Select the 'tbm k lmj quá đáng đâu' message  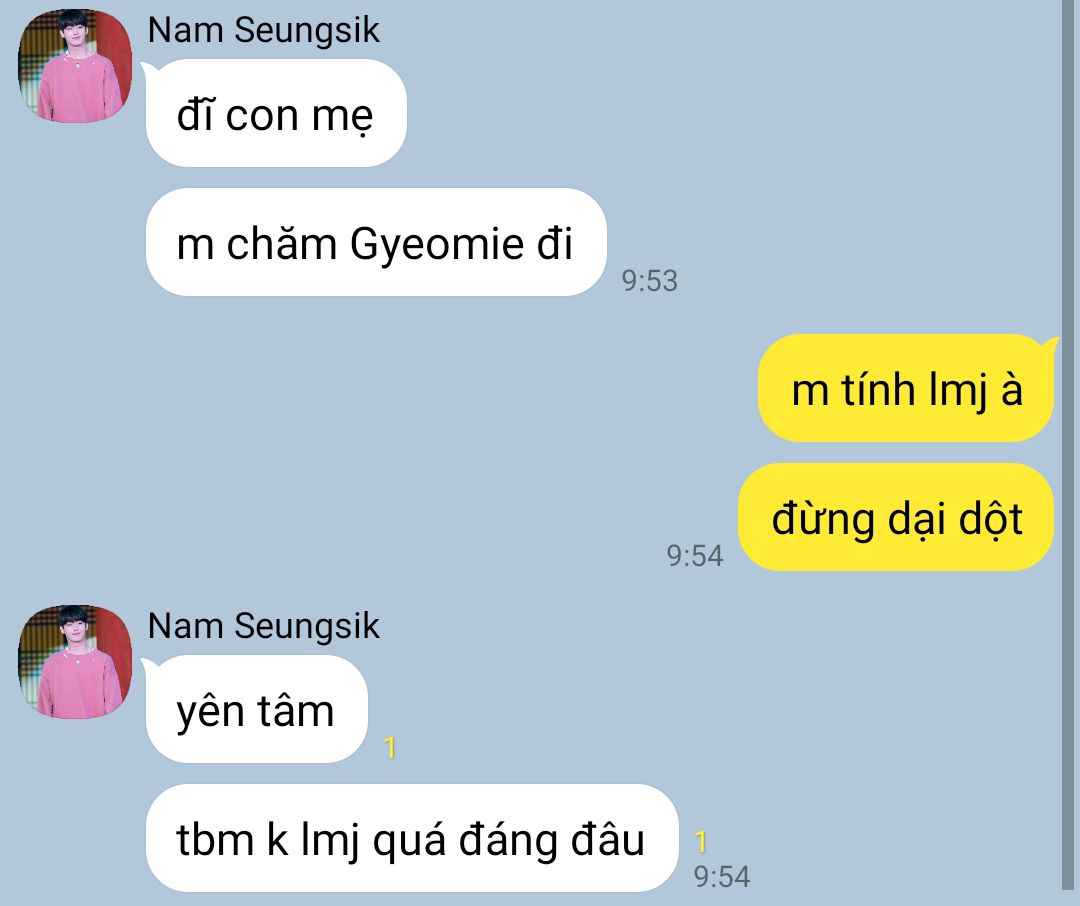[412, 838]
